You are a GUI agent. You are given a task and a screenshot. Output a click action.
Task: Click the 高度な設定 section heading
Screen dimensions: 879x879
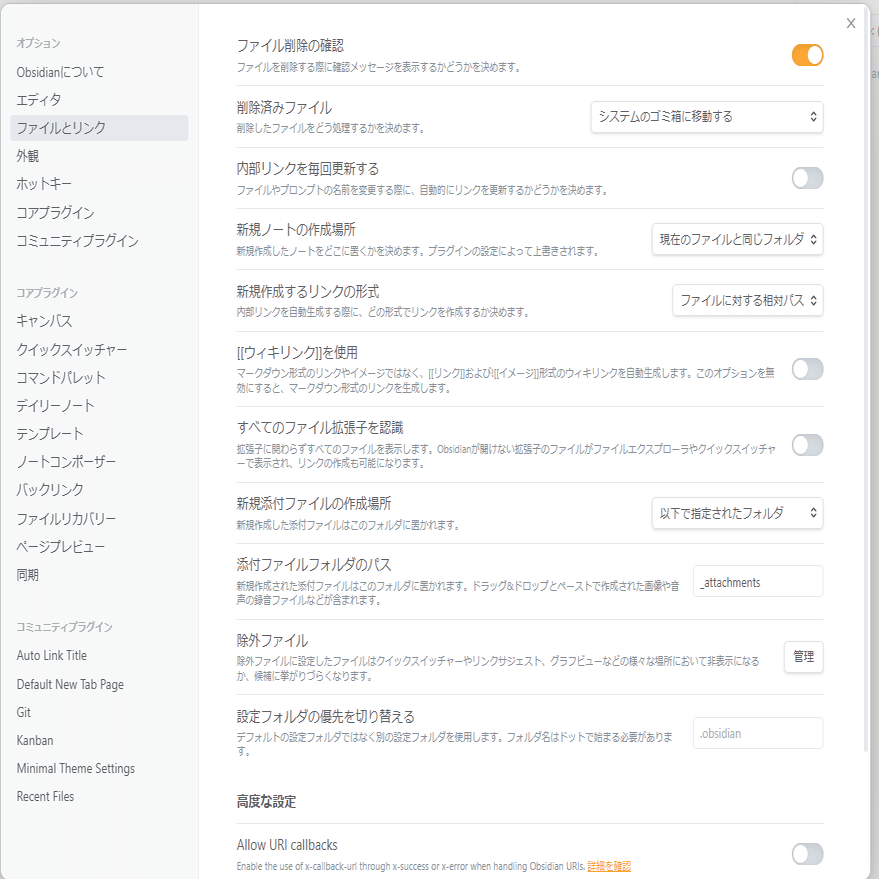point(266,802)
